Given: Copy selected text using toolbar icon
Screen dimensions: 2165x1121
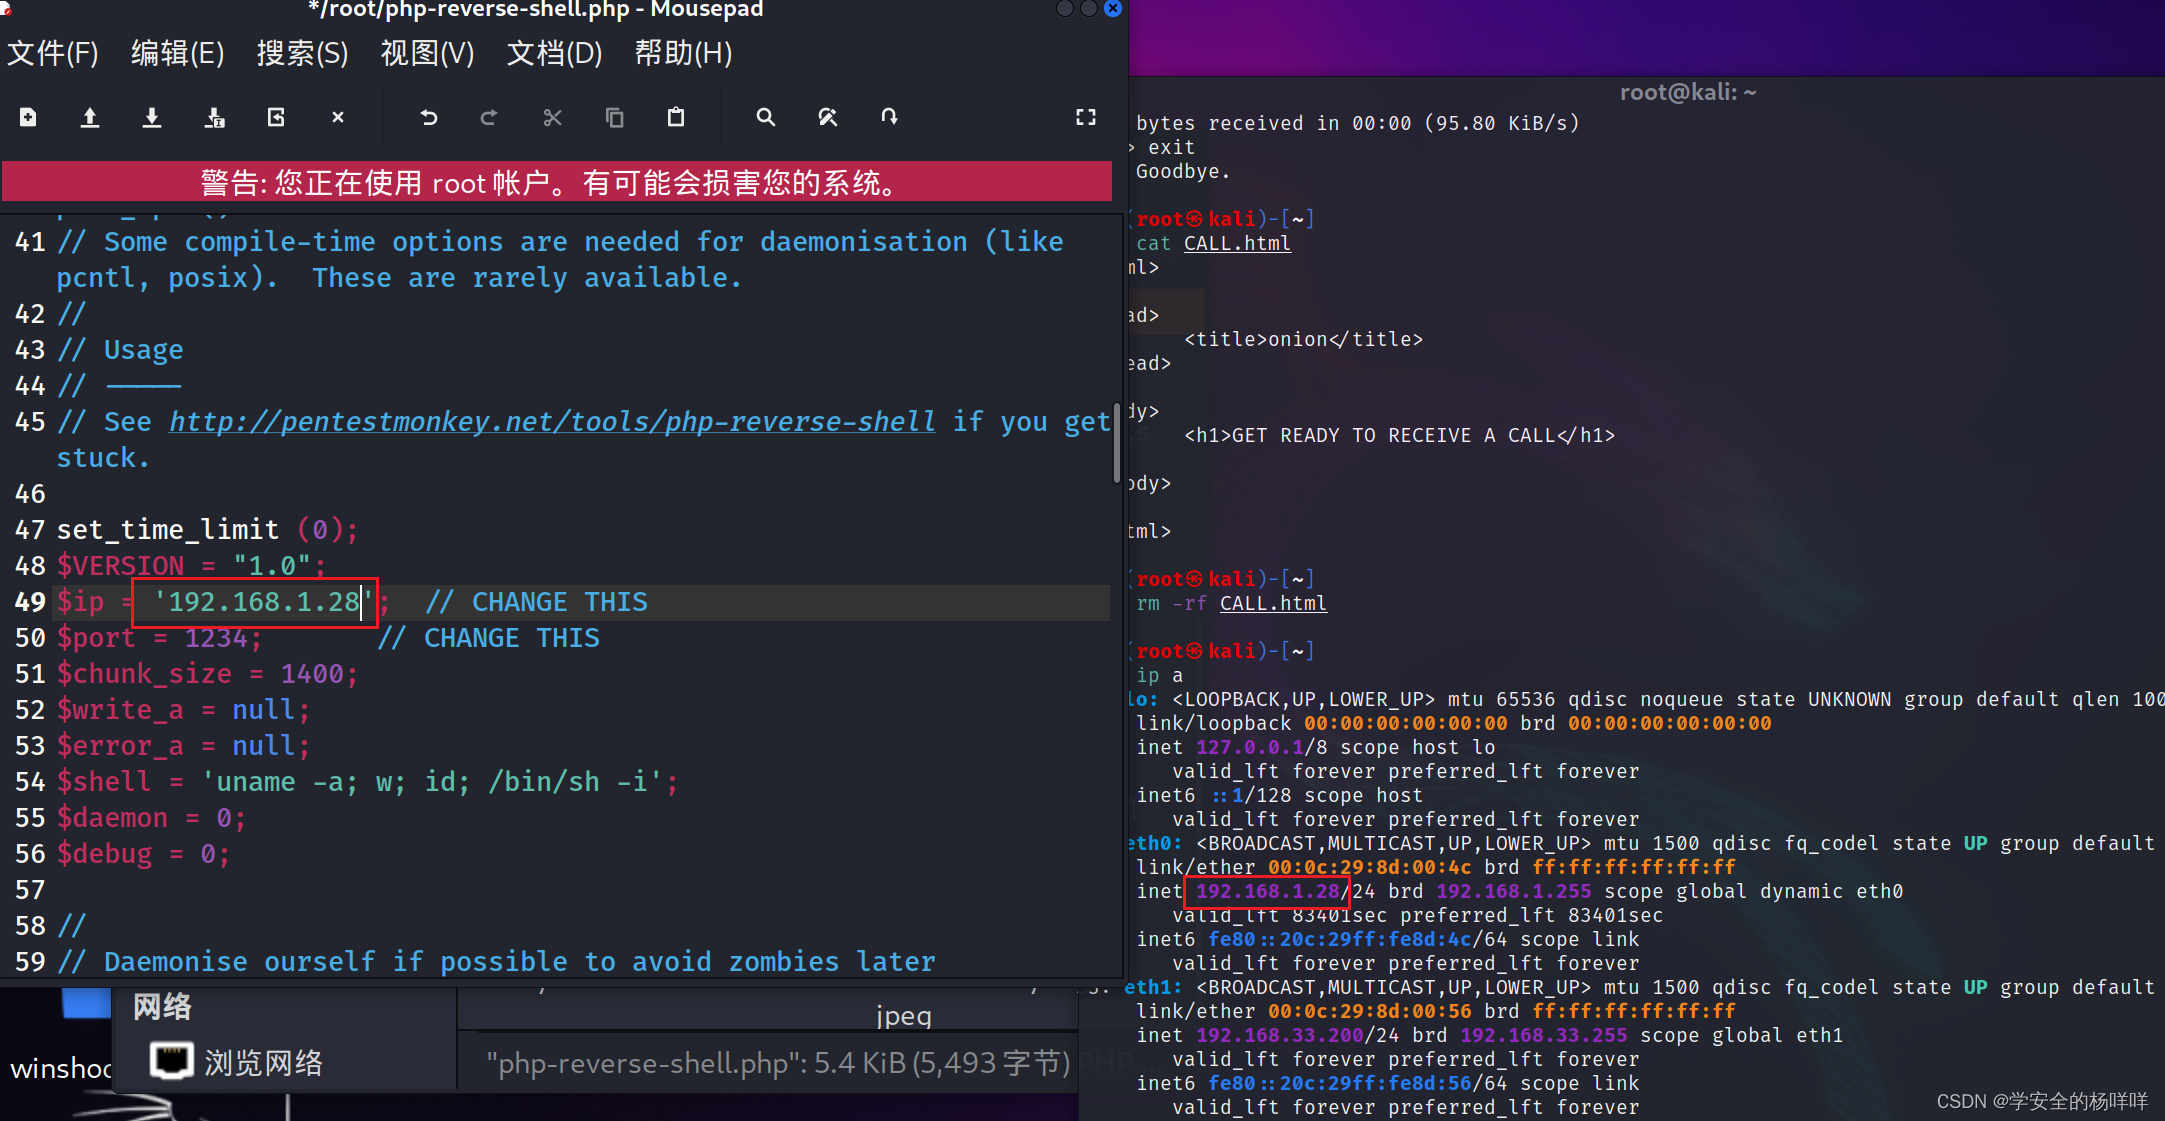Looking at the screenshot, I should 614,117.
